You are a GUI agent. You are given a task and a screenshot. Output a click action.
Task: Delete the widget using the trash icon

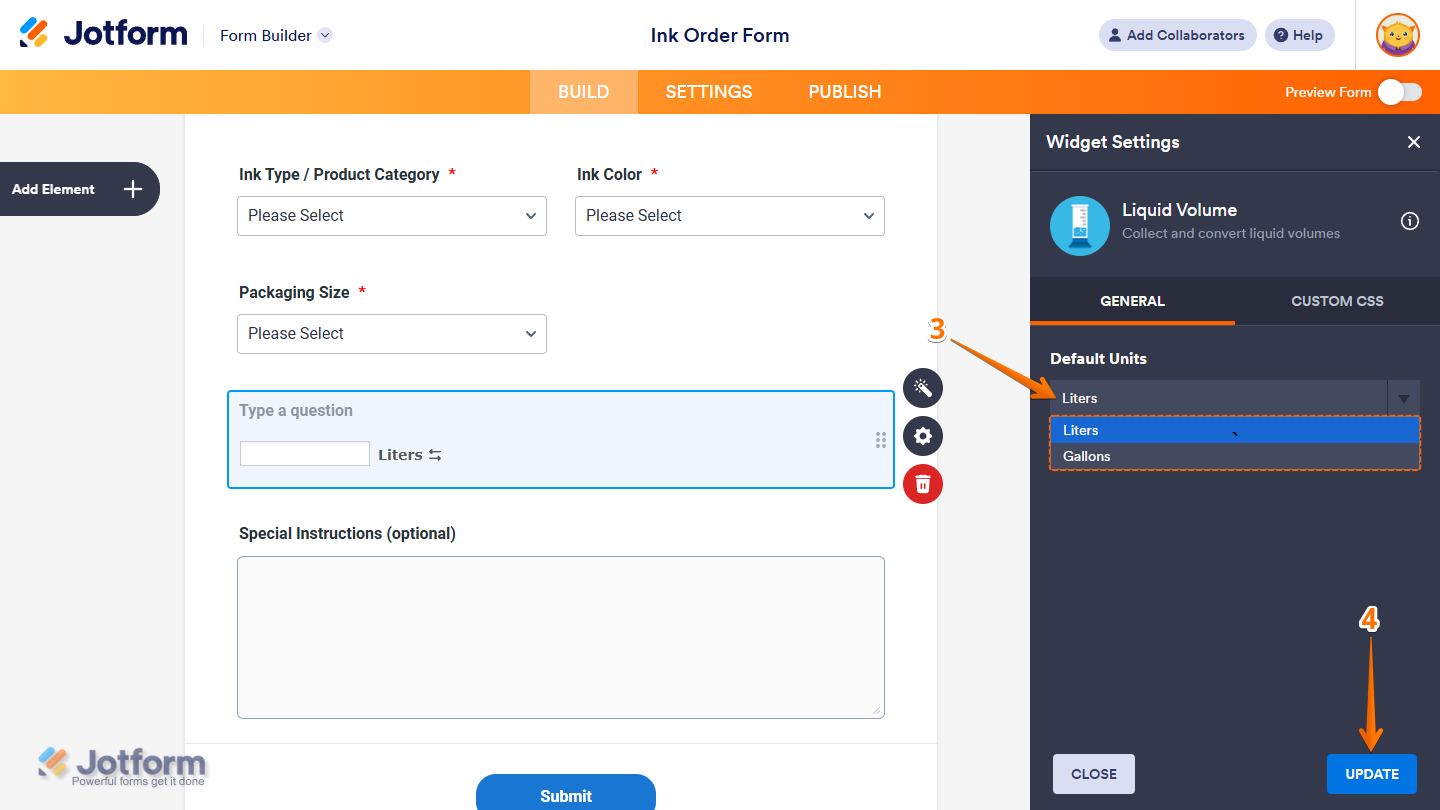coord(922,484)
